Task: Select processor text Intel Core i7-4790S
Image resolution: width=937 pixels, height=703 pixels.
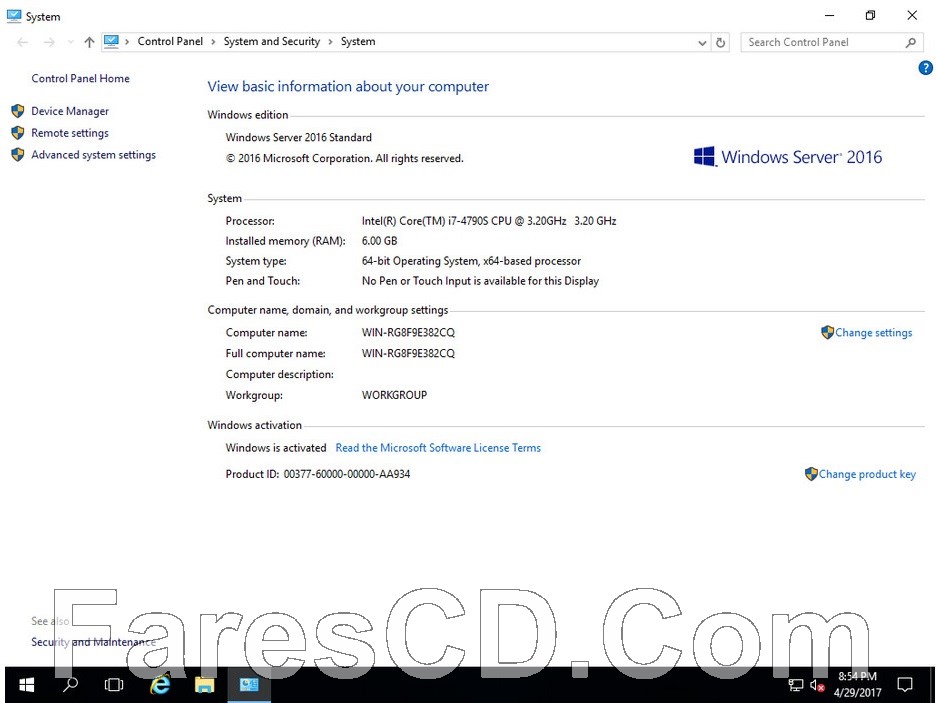Action: 489,221
